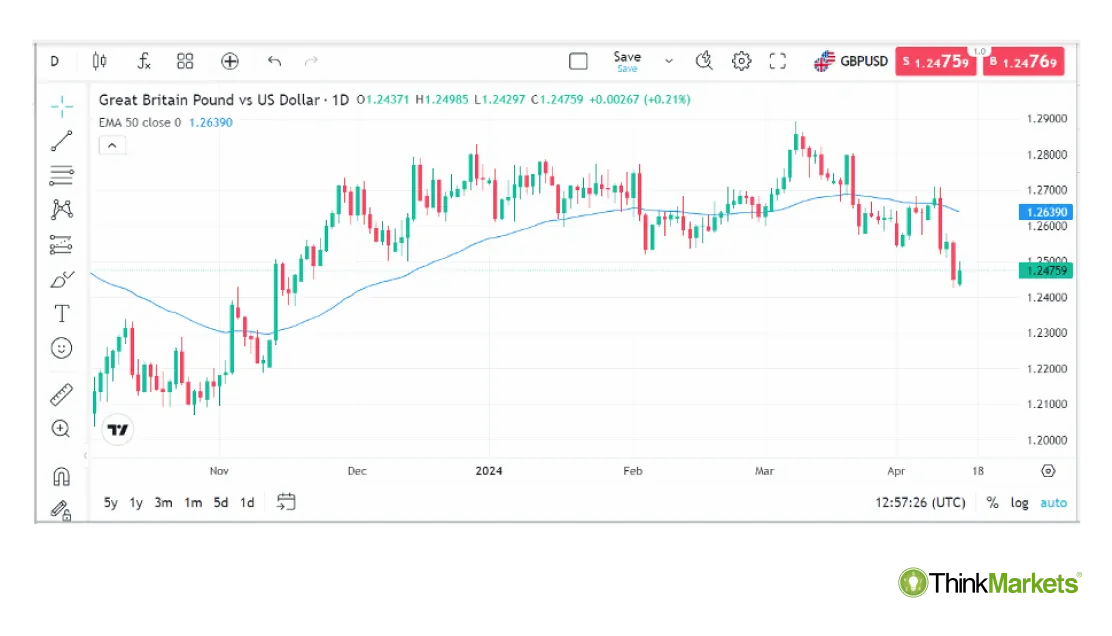Screen dimensions: 1112x636
Task: Click the Sell 1.24759 button
Action: (936, 61)
